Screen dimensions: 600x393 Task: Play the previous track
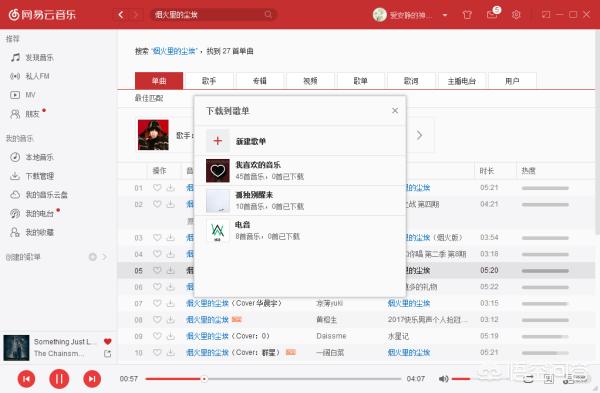(26, 379)
